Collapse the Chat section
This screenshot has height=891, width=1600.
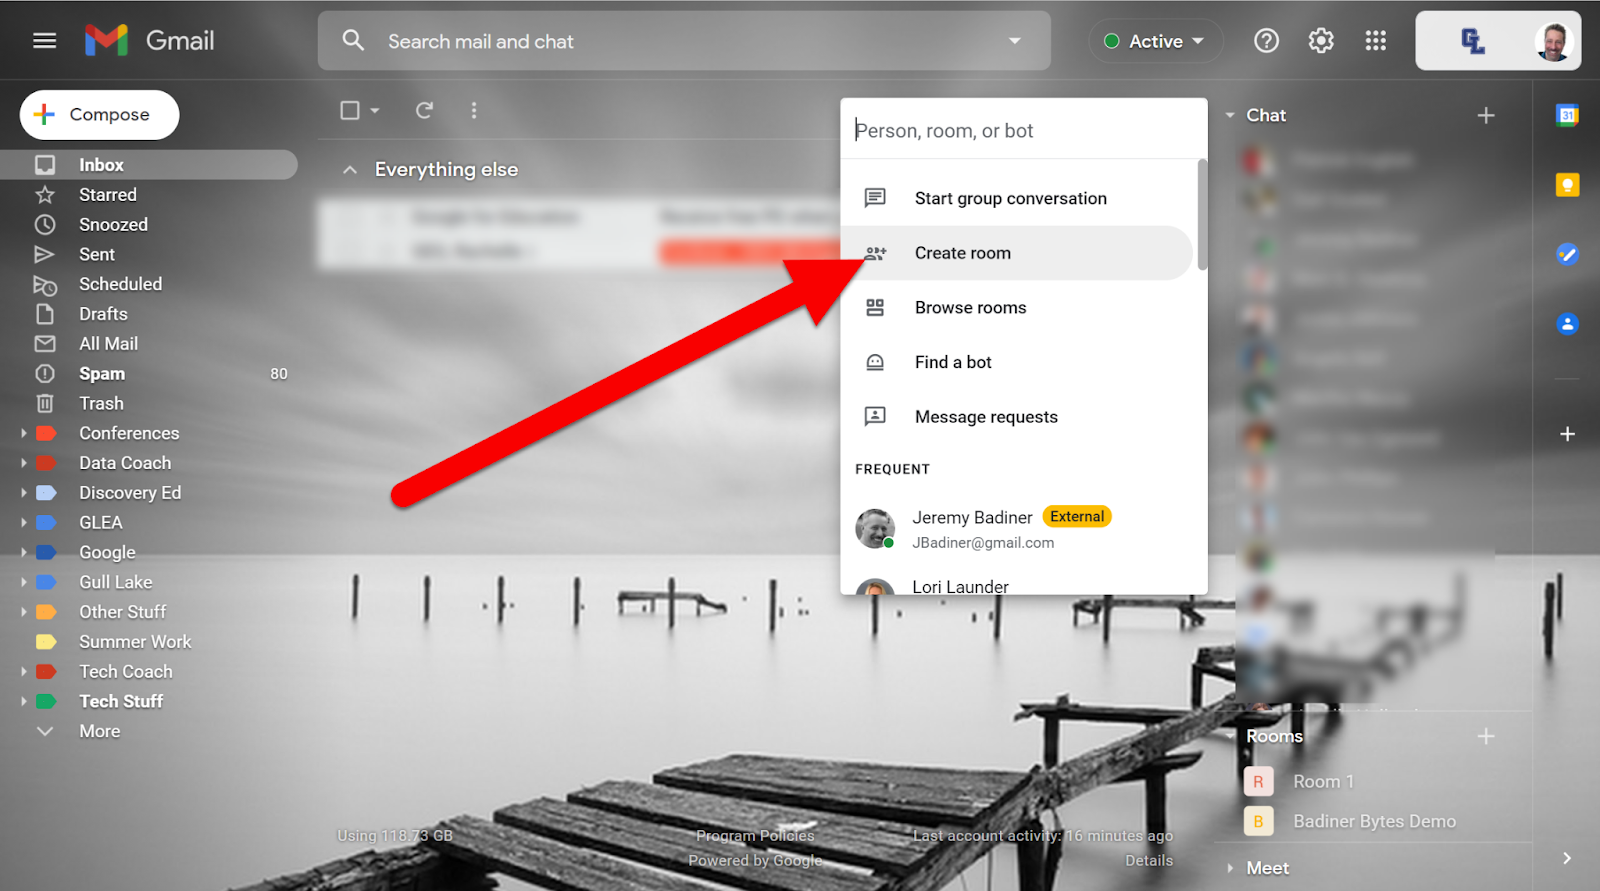(x=1230, y=116)
